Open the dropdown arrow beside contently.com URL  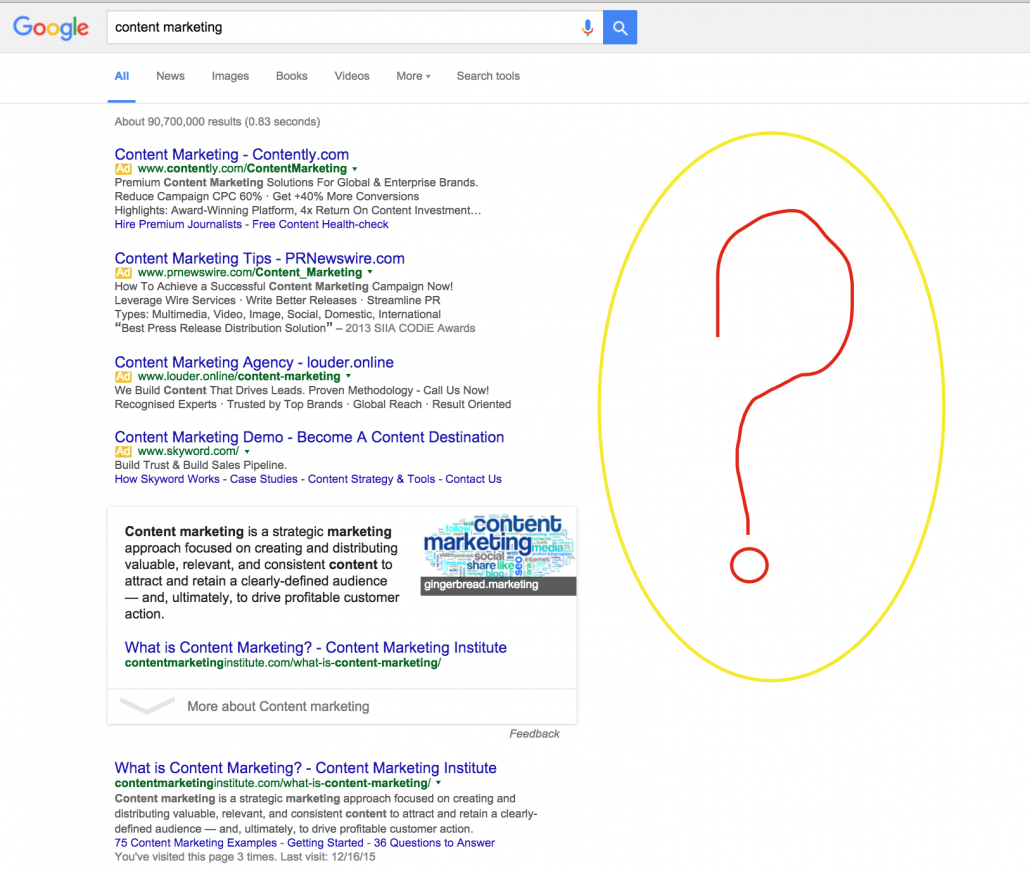tap(355, 168)
